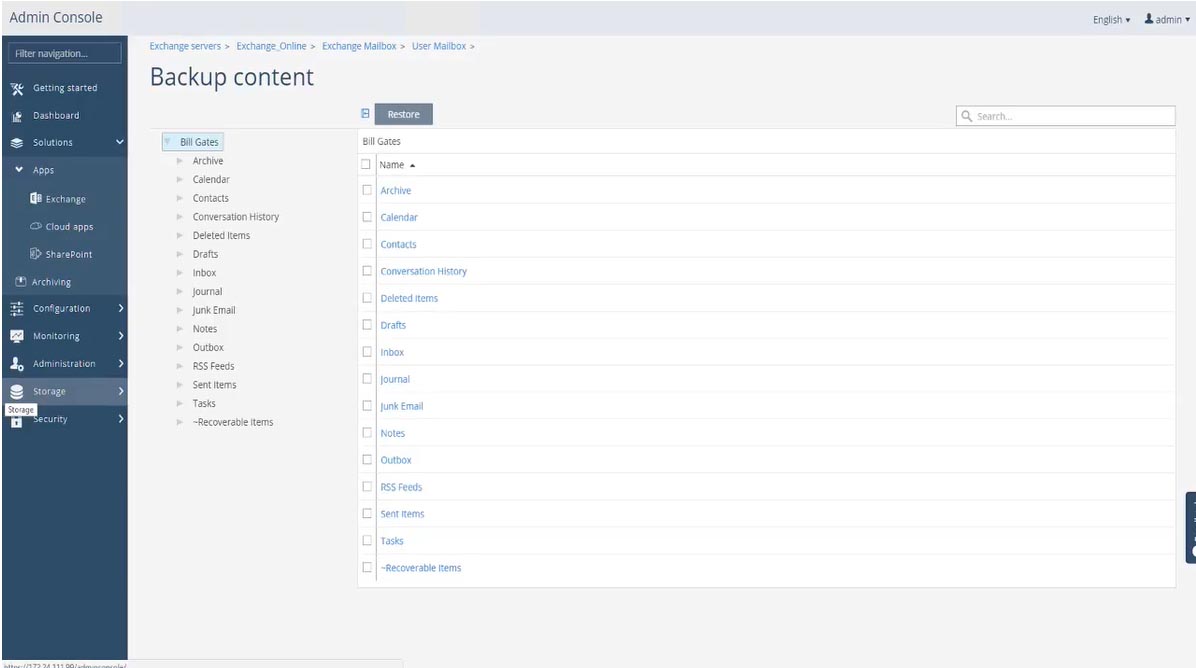1196x668 pixels.
Task: Click the search magnifier icon
Action: point(966,116)
